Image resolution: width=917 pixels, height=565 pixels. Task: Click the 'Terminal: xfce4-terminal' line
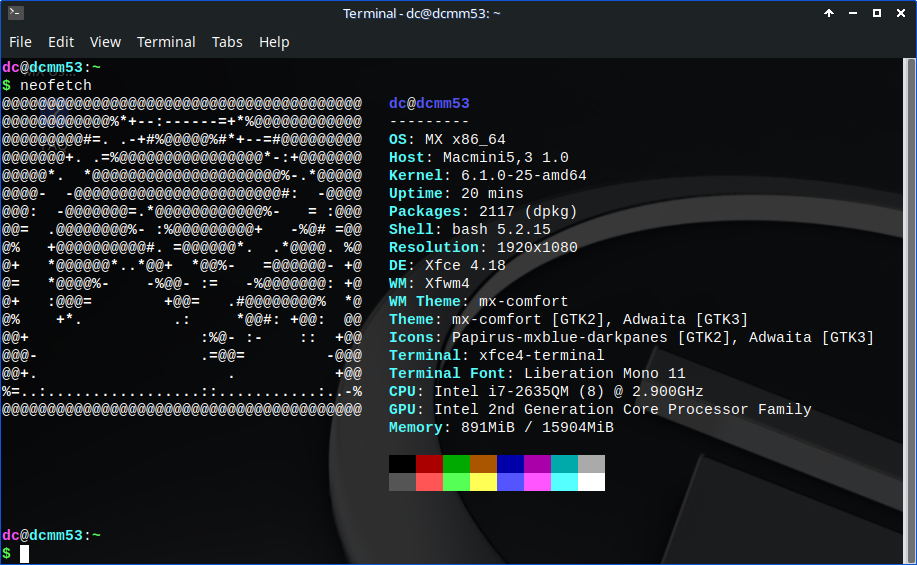(497, 356)
